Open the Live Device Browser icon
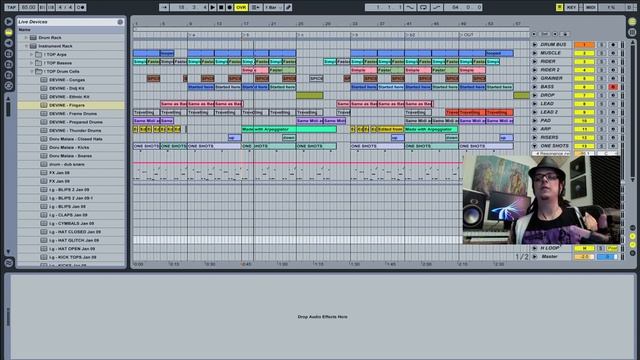 [x=9, y=32]
